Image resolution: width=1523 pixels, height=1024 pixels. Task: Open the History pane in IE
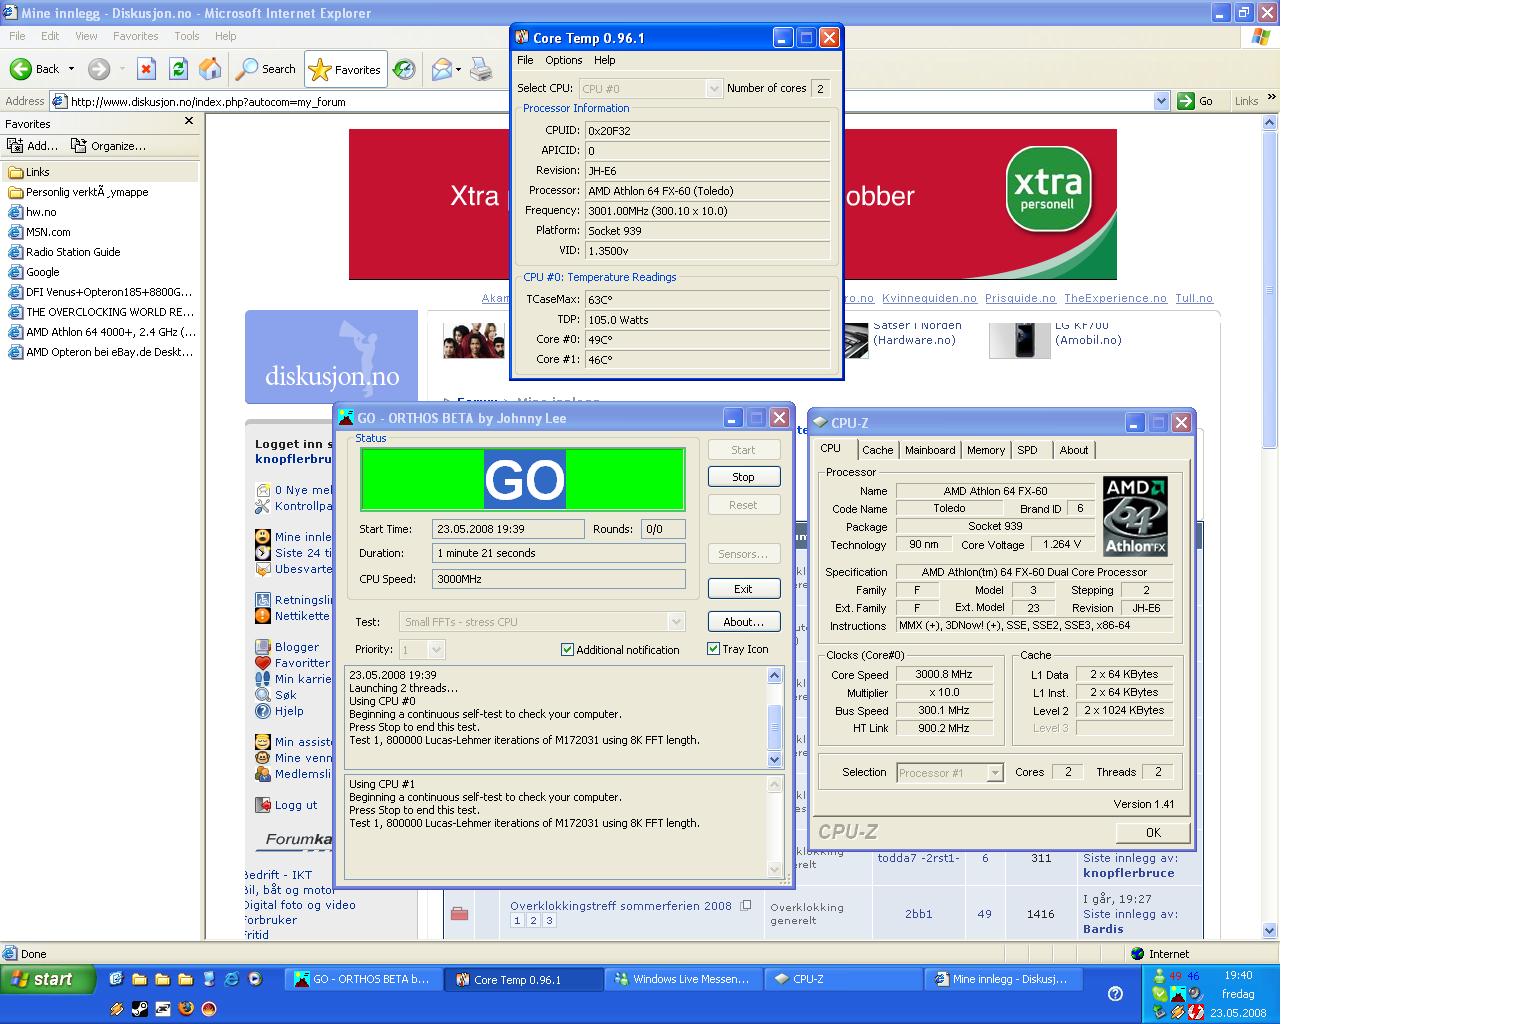[404, 69]
